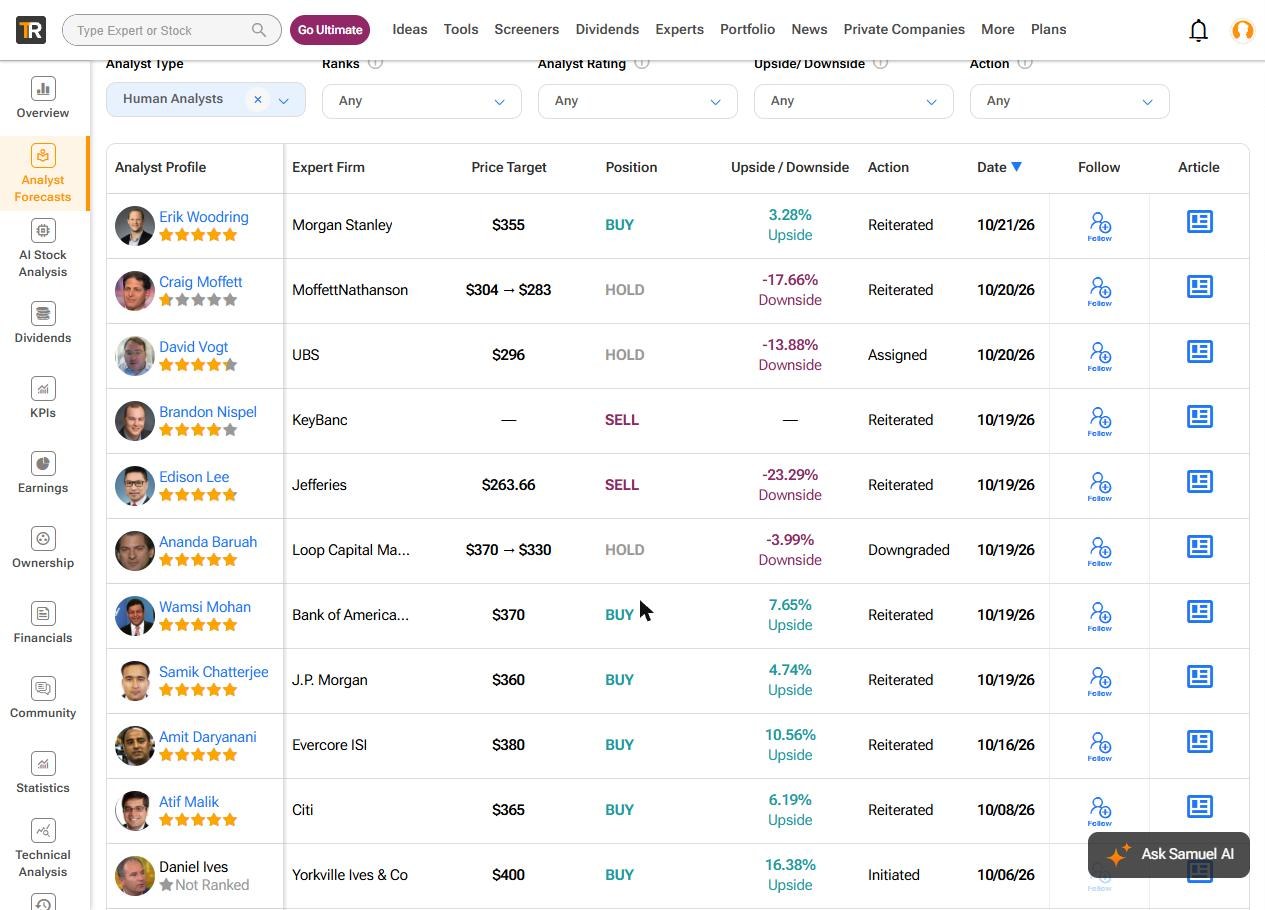The width and height of the screenshot is (1265, 910).
Task: Open the More menu
Action: [x=998, y=29]
